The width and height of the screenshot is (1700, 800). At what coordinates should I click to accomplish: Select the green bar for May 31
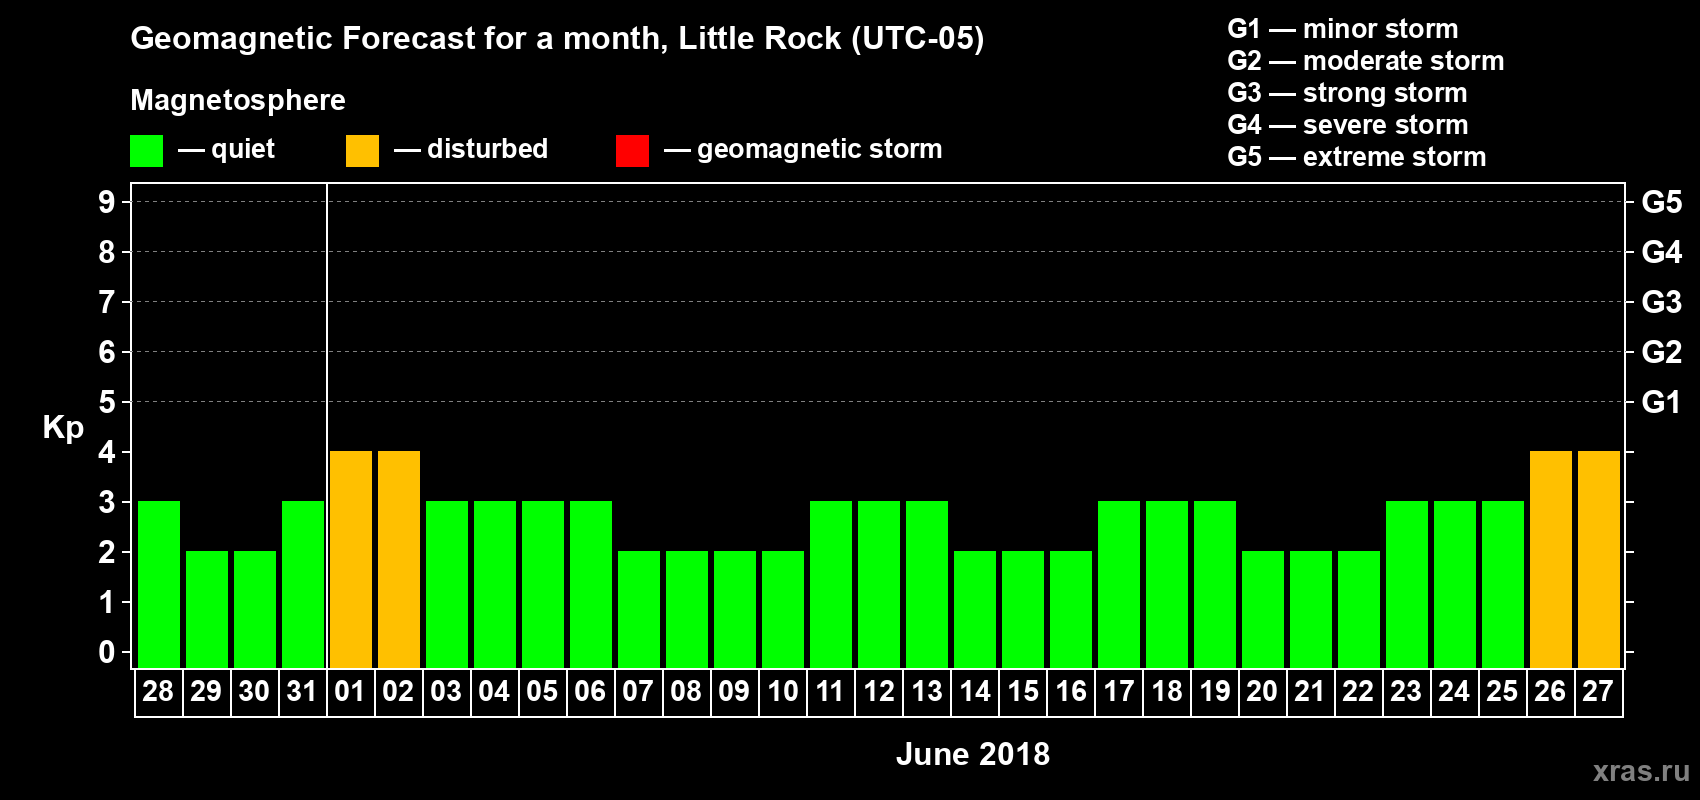[x=303, y=585]
